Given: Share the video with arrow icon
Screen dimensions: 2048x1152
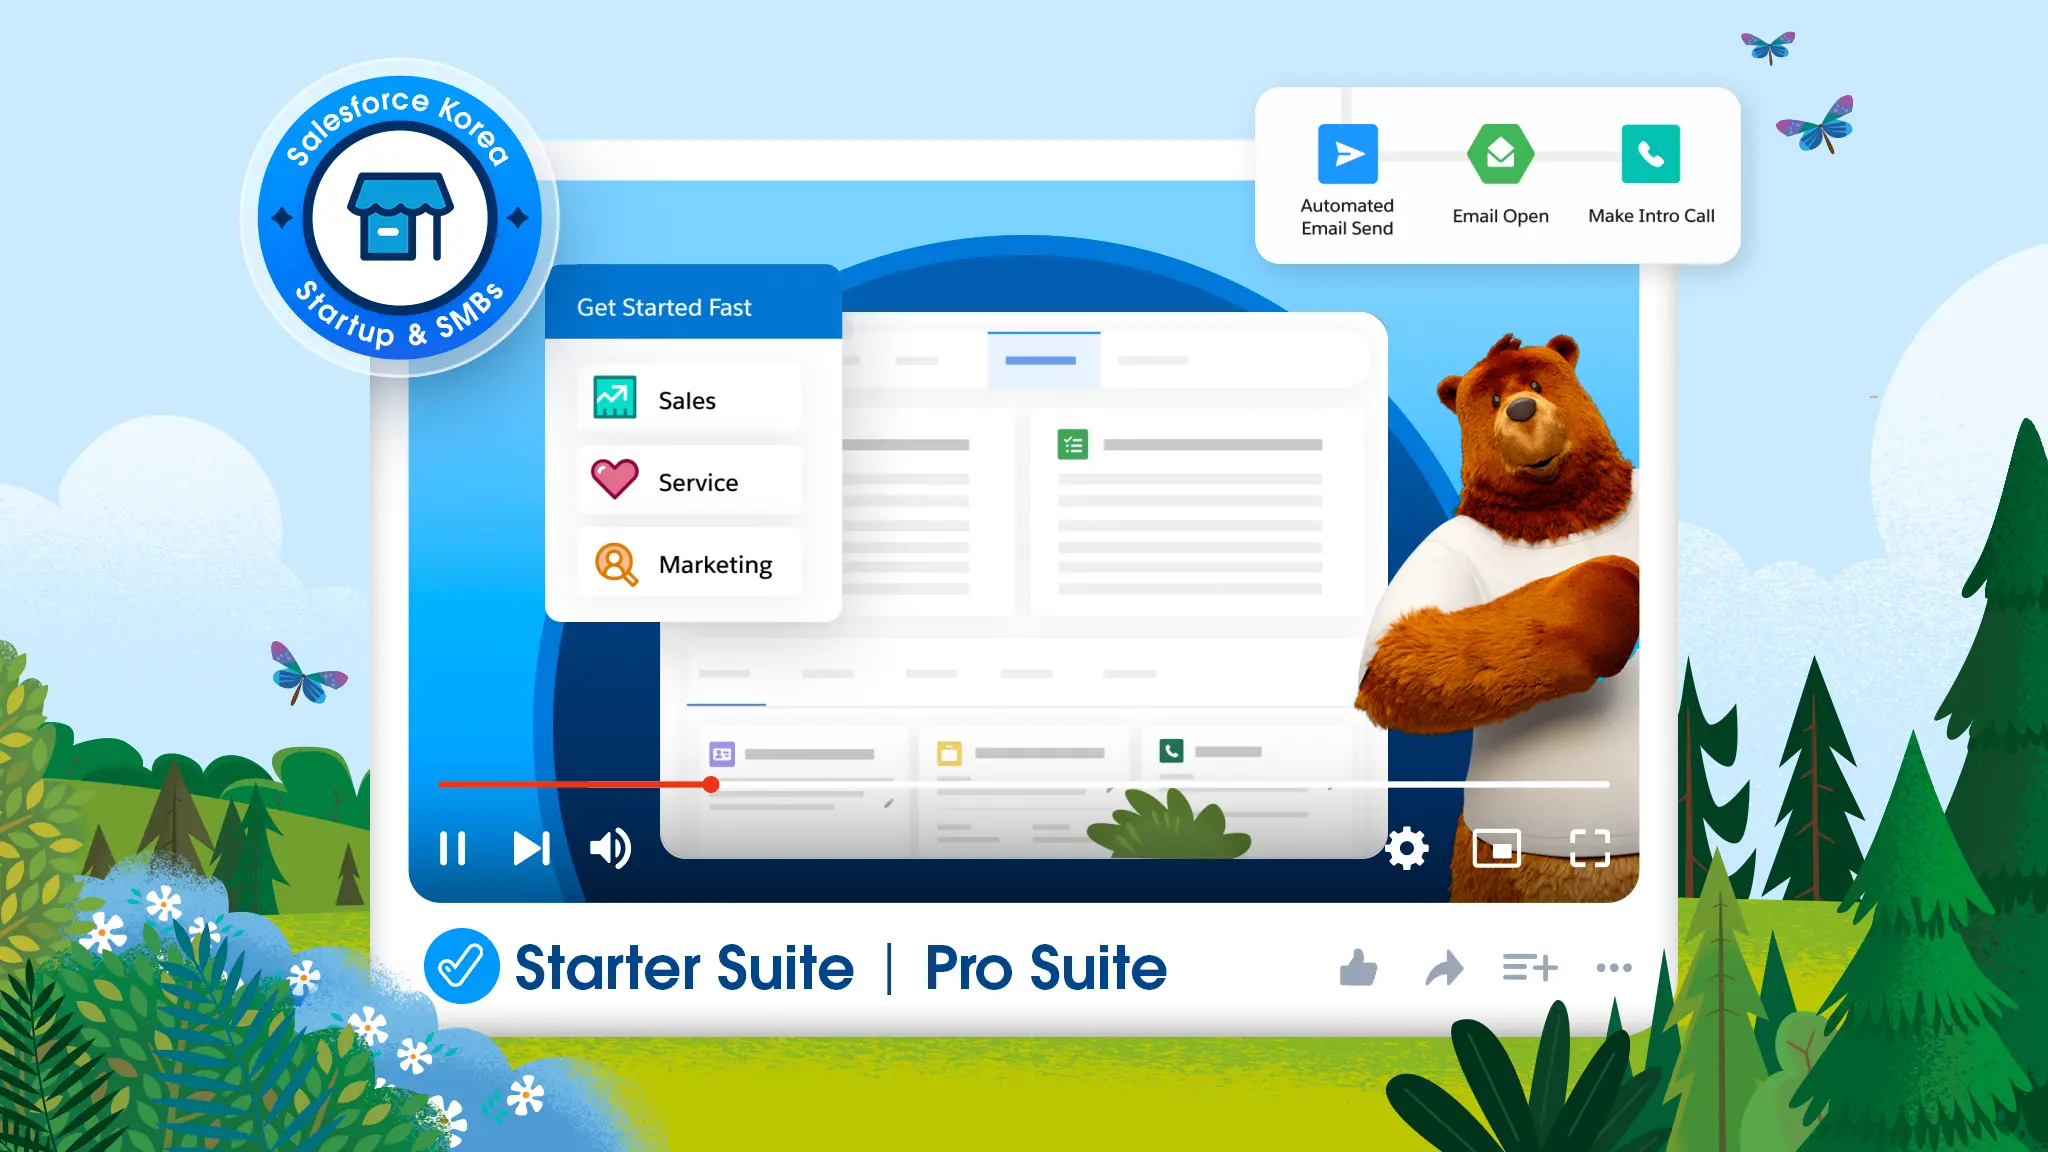Looking at the screenshot, I should [x=1444, y=967].
